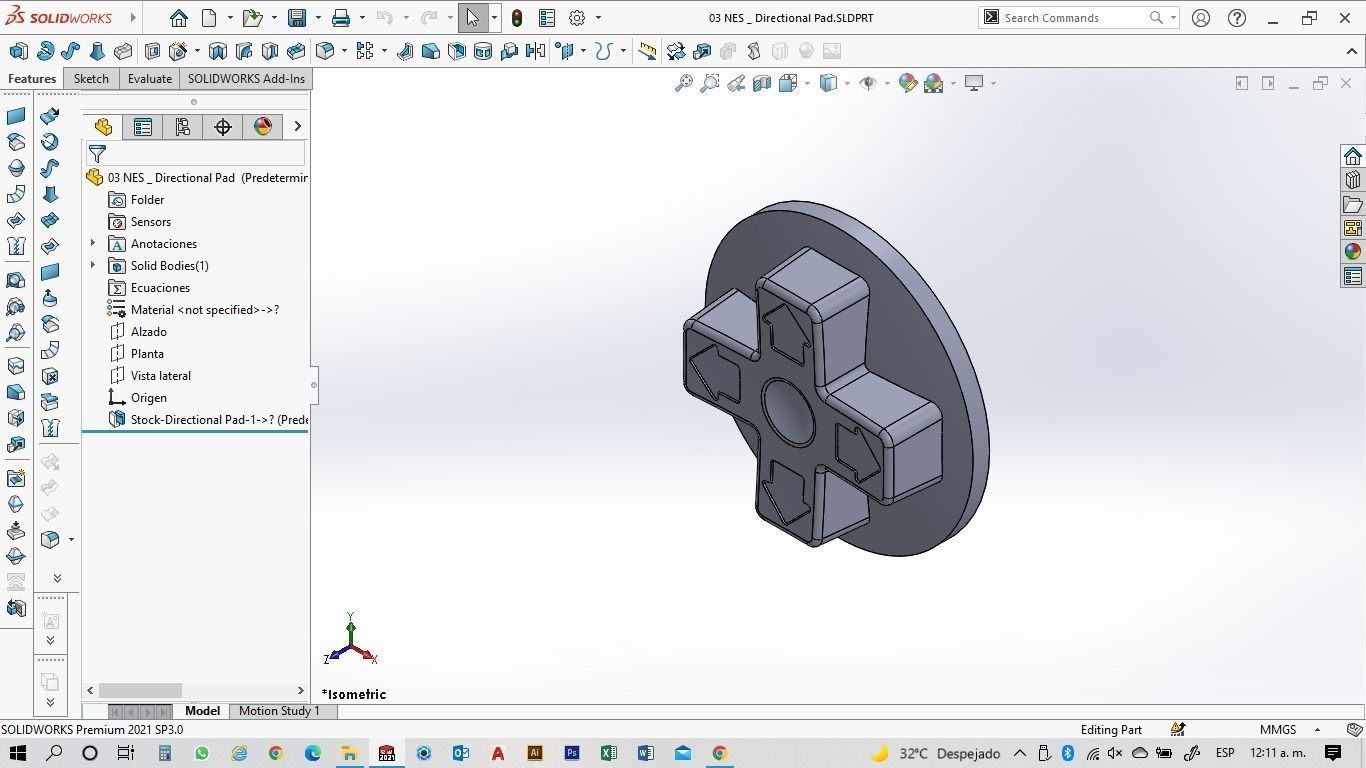This screenshot has width=1366, height=768.
Task: Click the Previous View icon
Action: tap(736, 83)
